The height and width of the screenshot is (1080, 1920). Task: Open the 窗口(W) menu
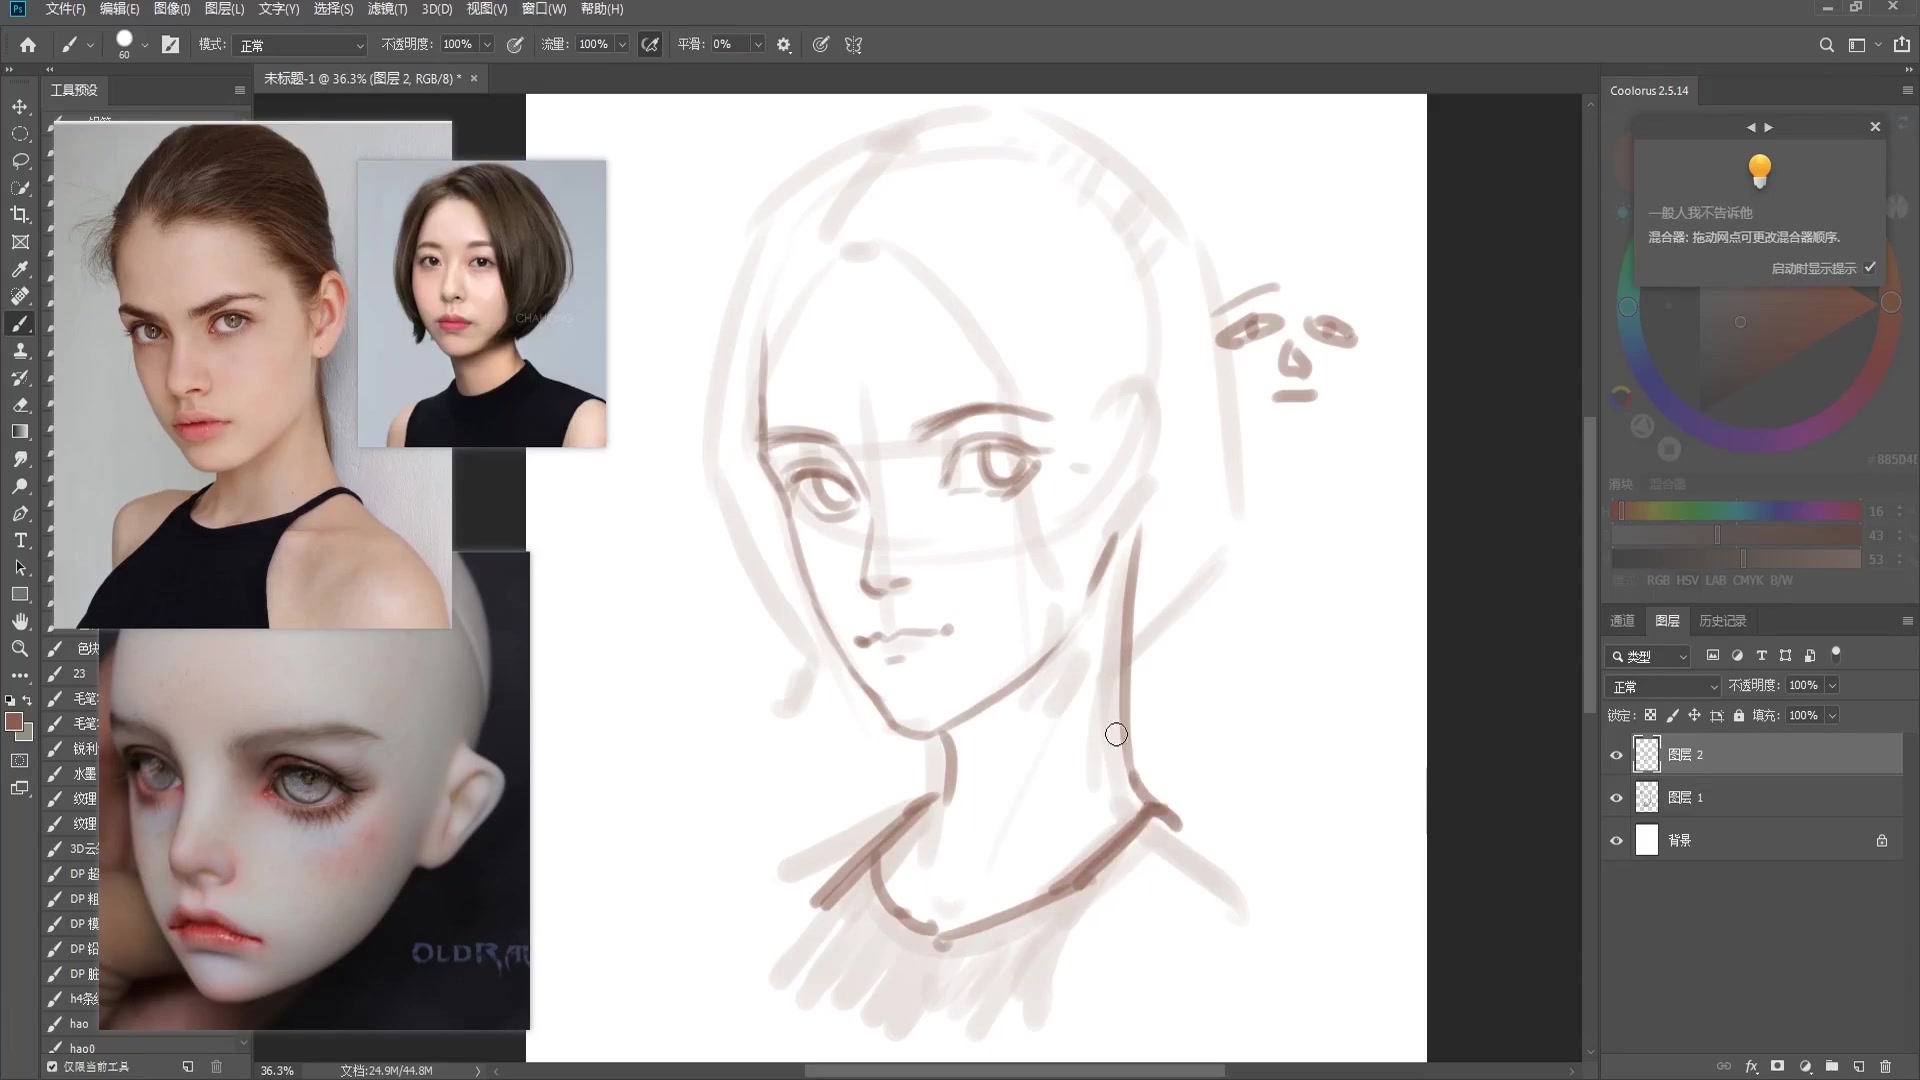click(543, 9)
